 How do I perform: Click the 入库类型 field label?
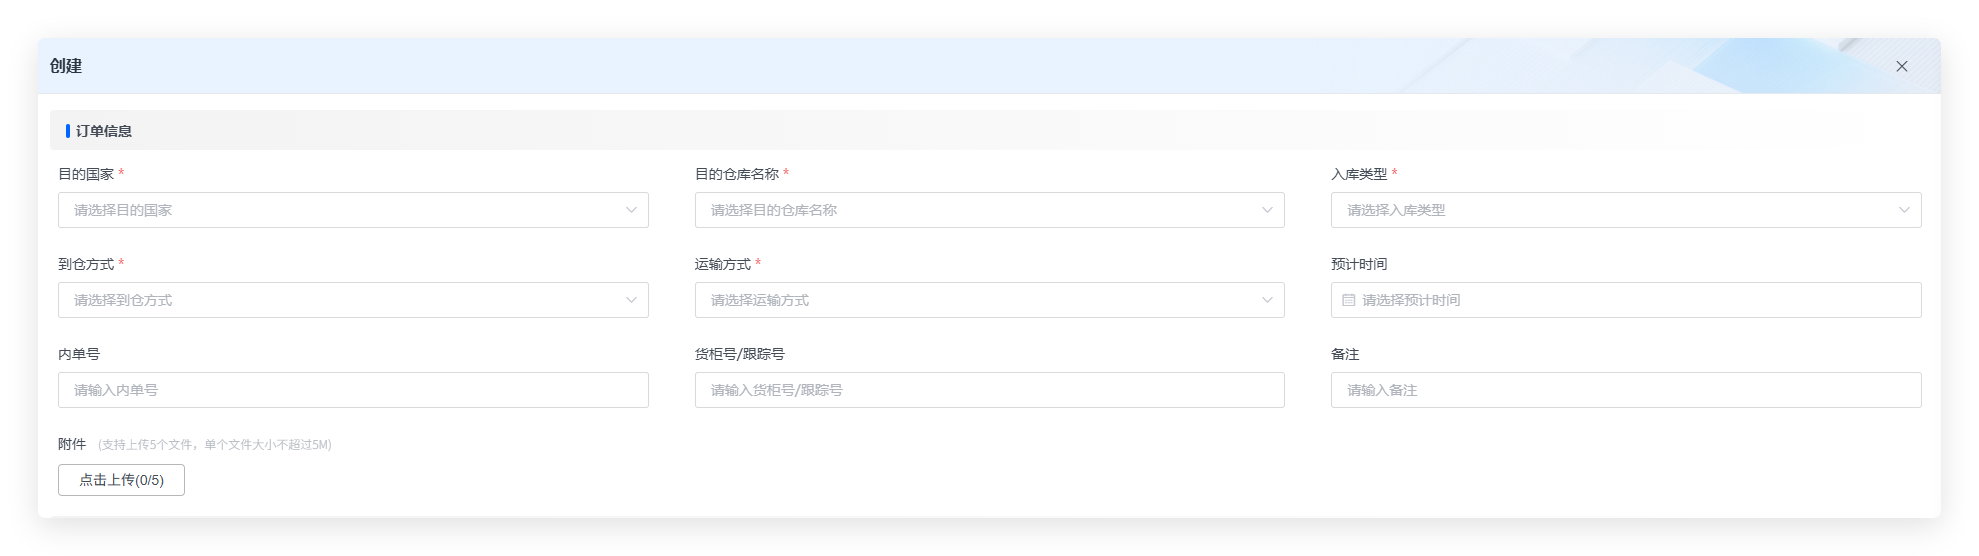click(1358, 174)
